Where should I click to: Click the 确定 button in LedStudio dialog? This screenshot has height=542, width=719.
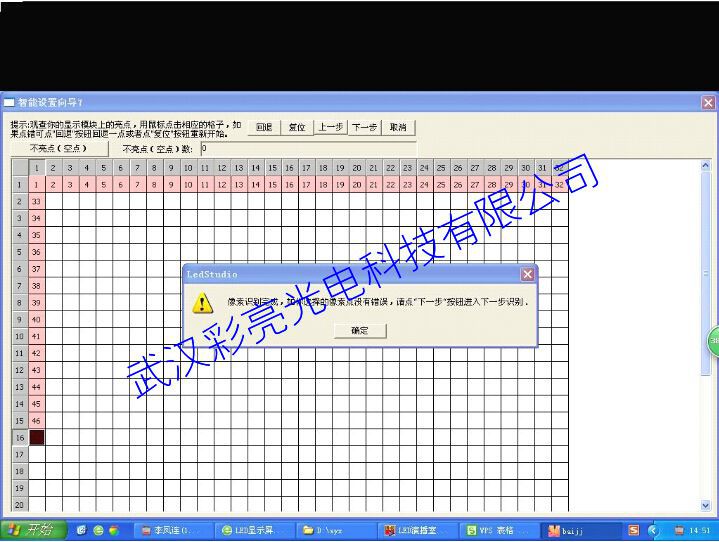pos(360,331)
